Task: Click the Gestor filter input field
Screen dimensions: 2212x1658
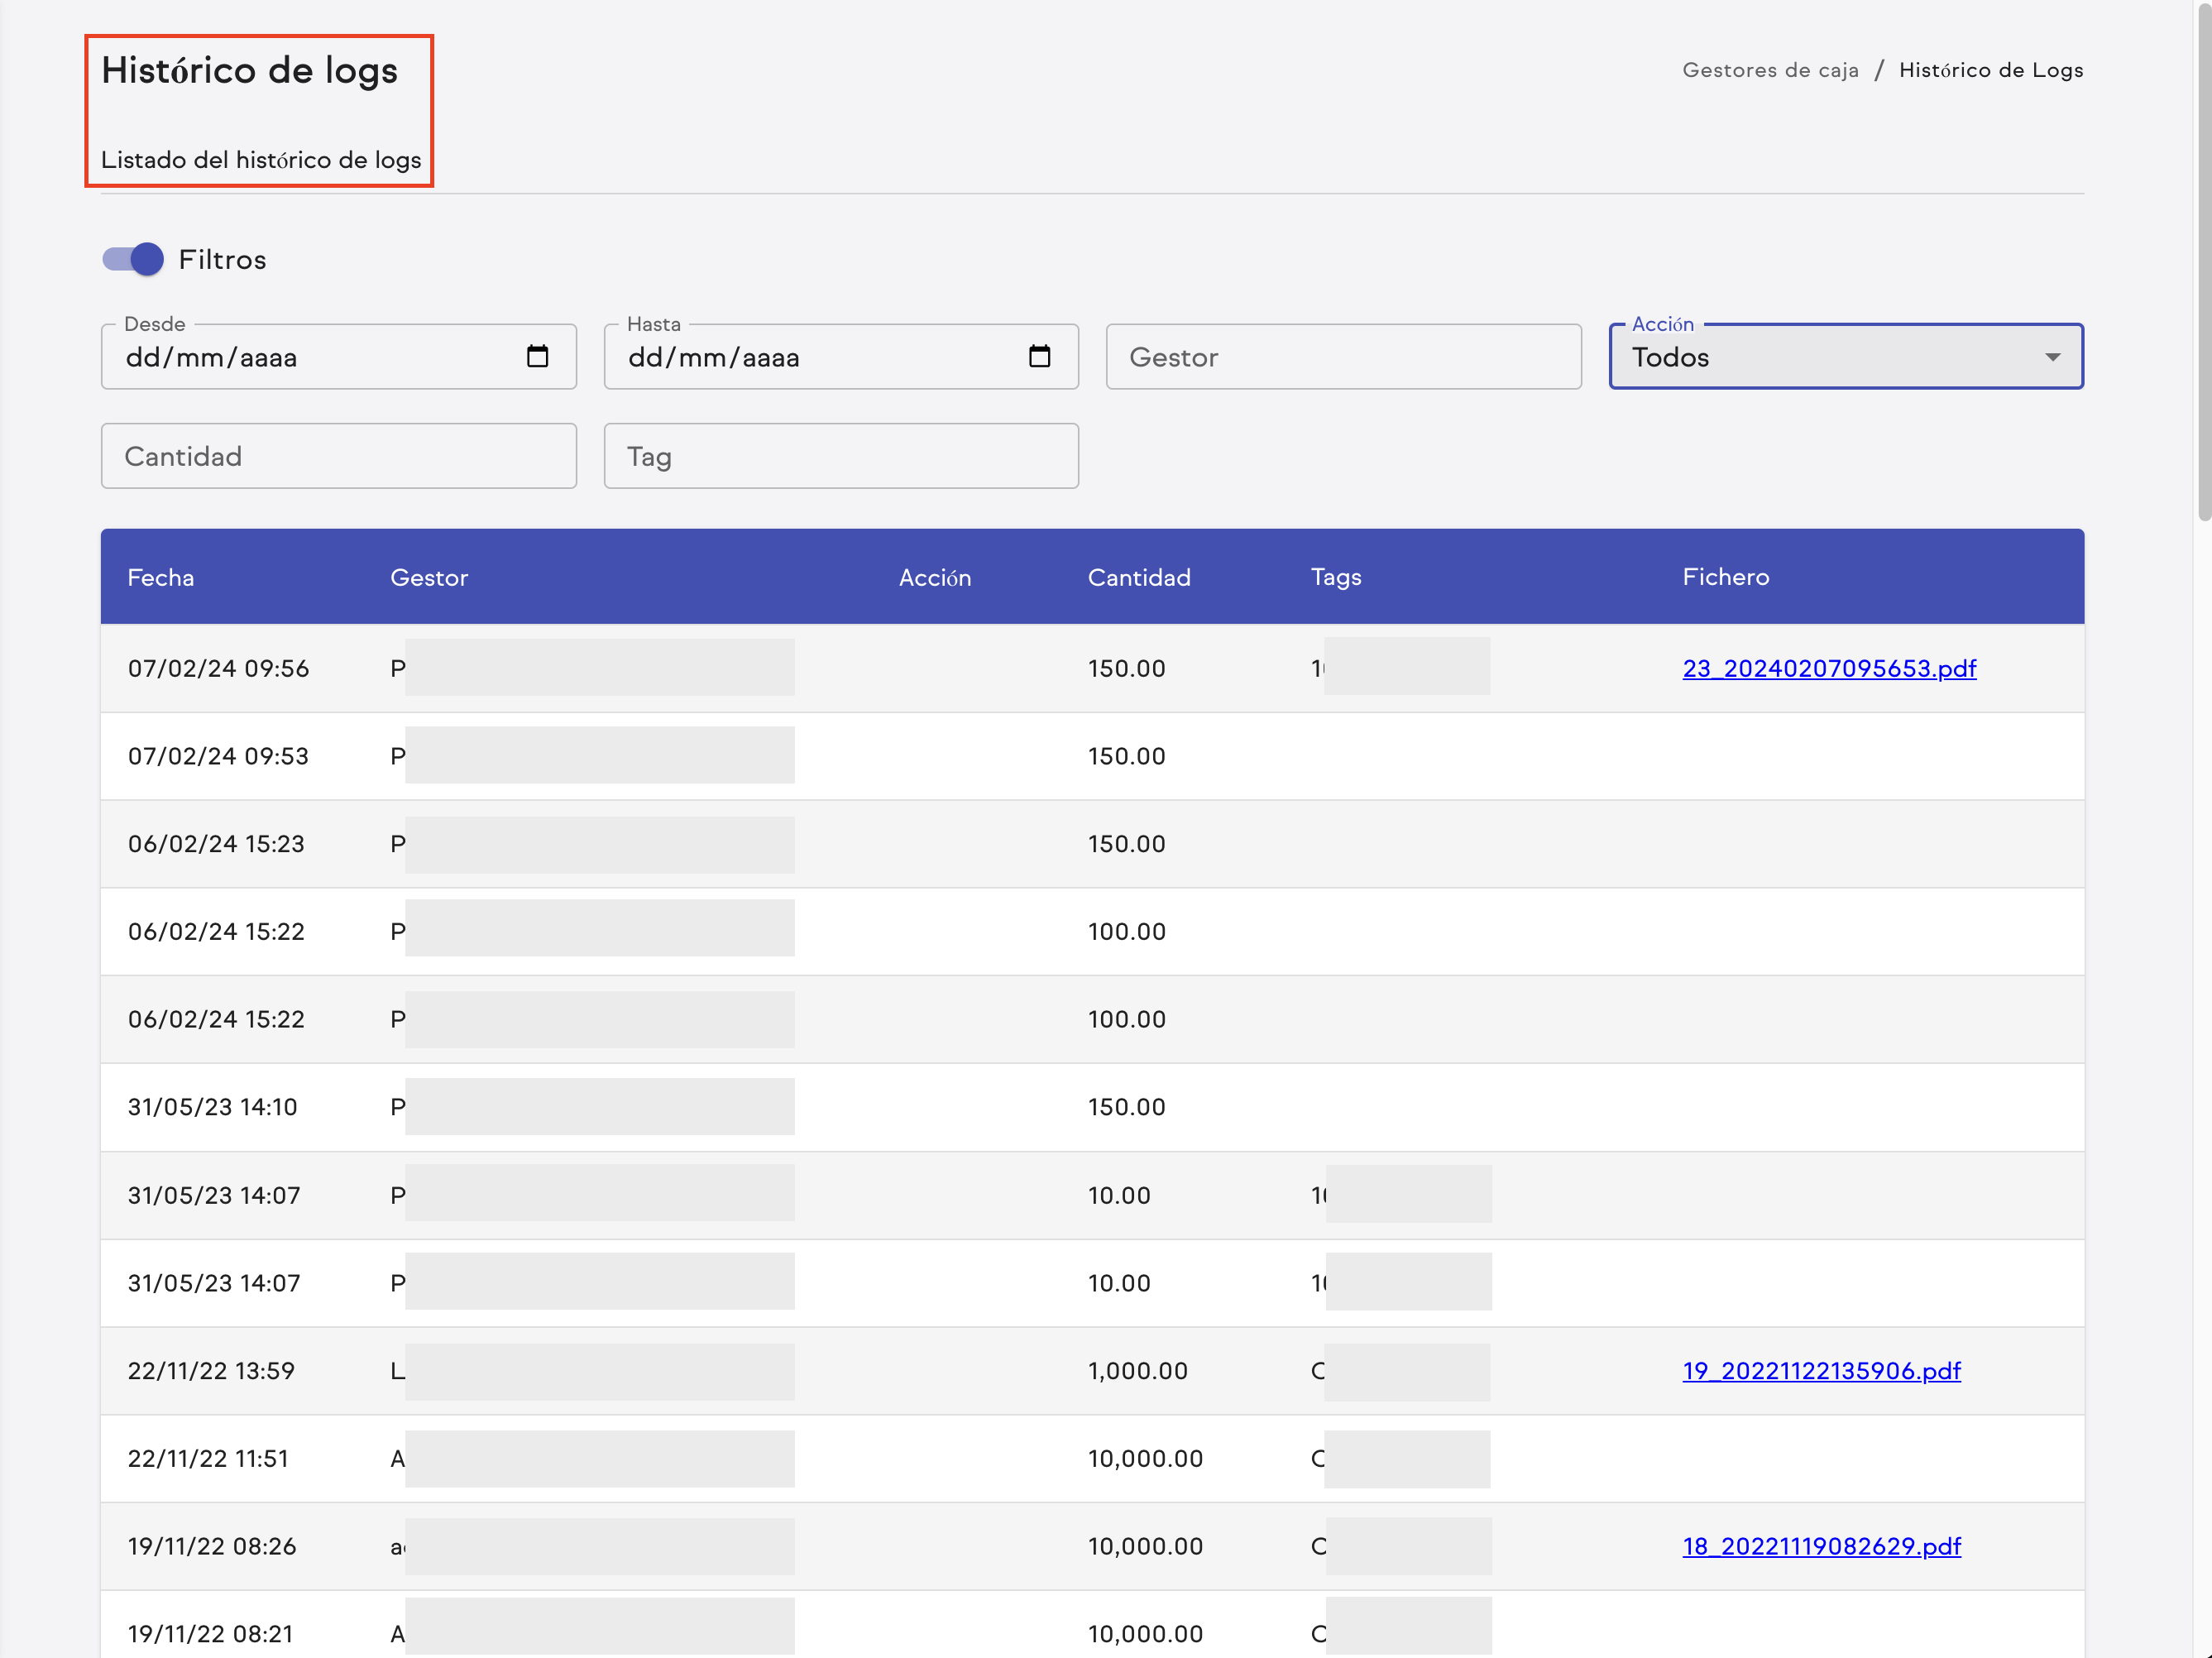Action: [x=1342, y=357]
